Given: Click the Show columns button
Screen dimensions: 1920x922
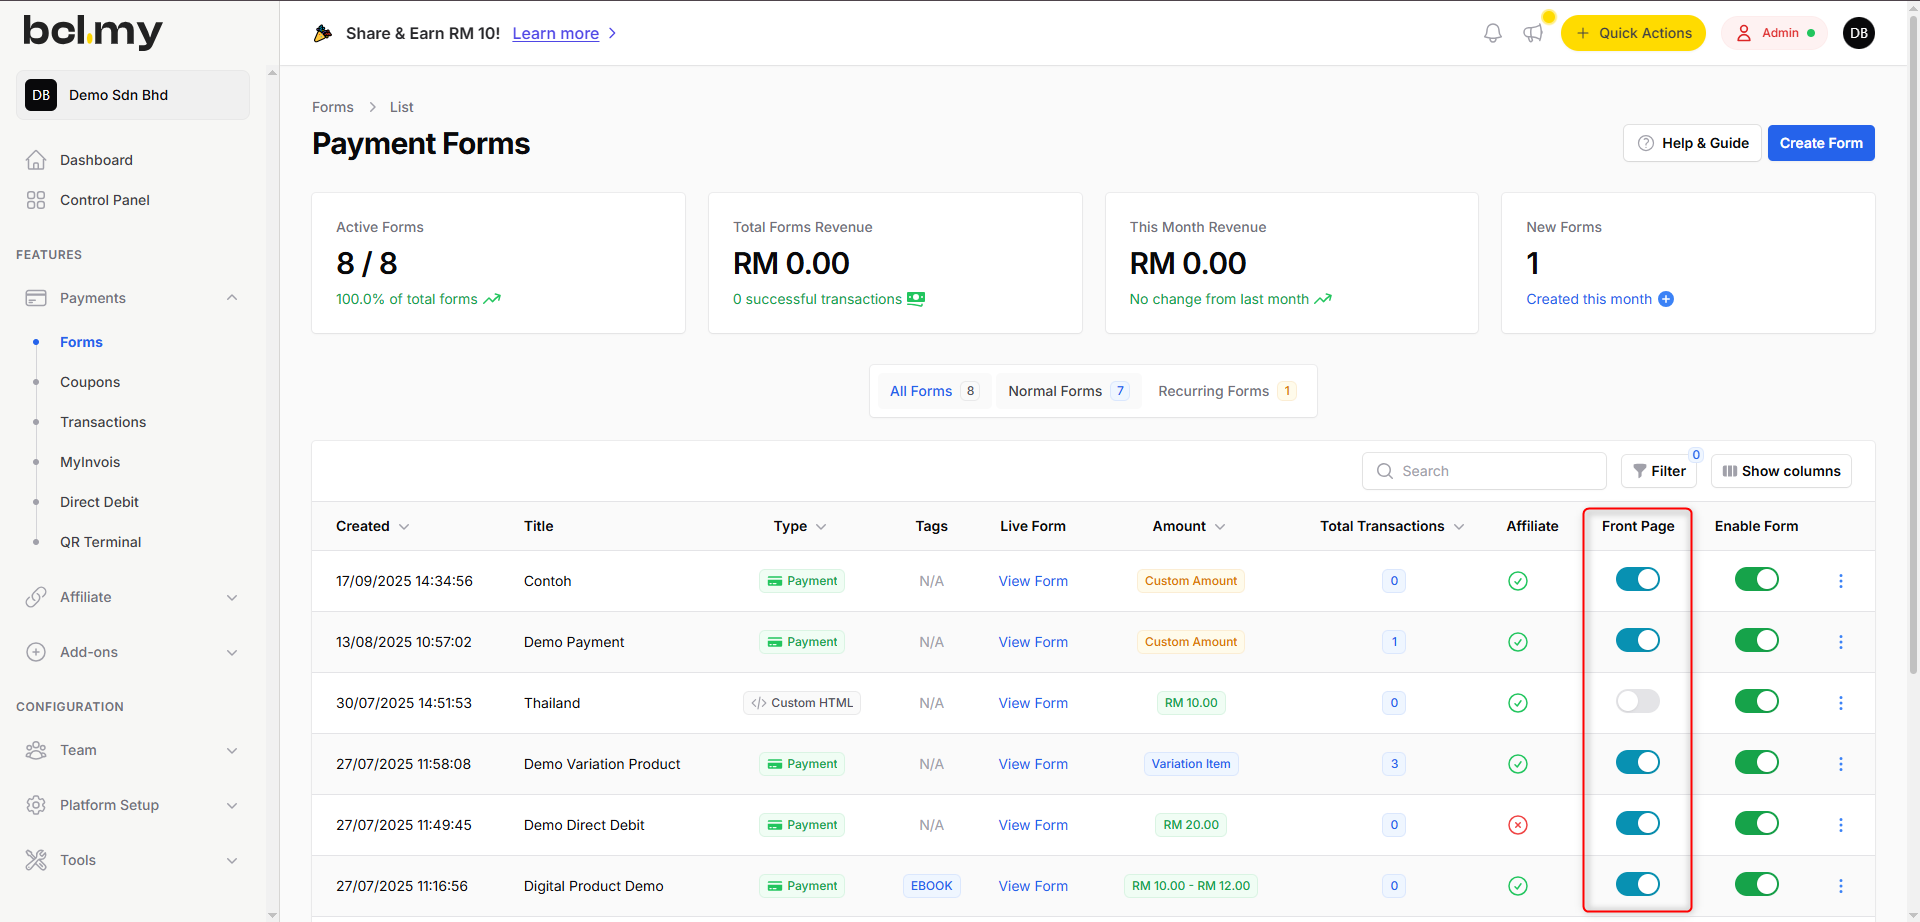Looking at the screenshot, I should [1781, 471].
